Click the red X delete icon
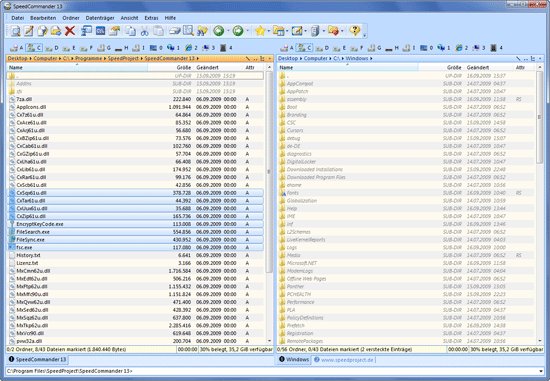 (70, 31)
